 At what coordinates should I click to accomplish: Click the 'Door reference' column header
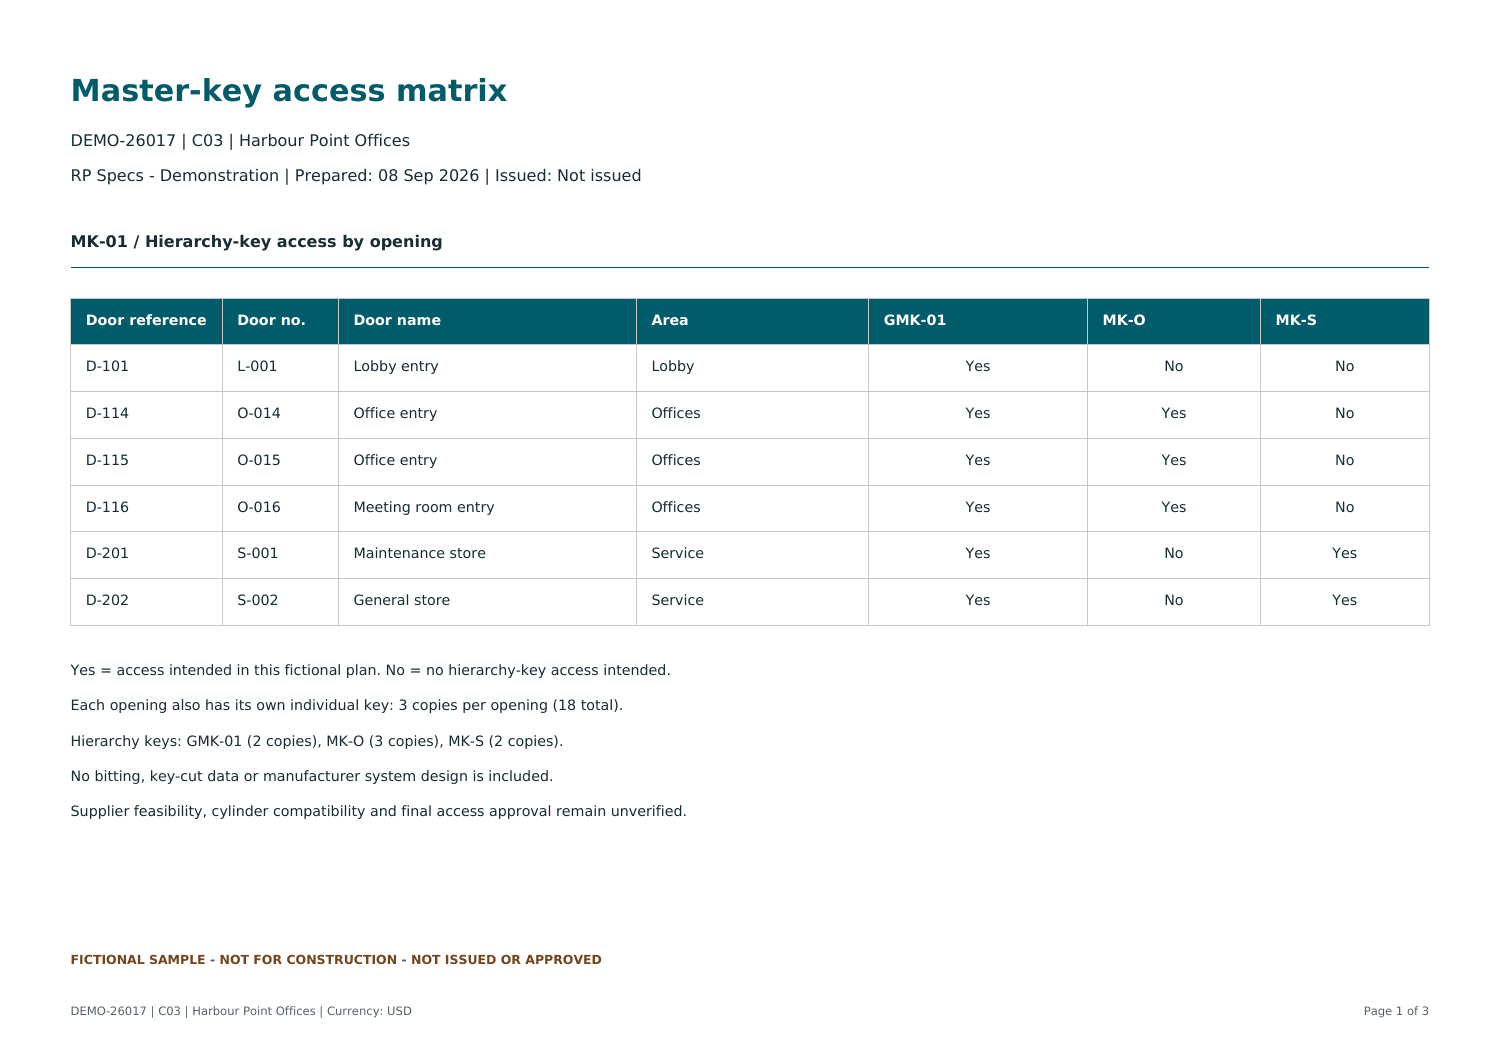(x=146, y=320)
